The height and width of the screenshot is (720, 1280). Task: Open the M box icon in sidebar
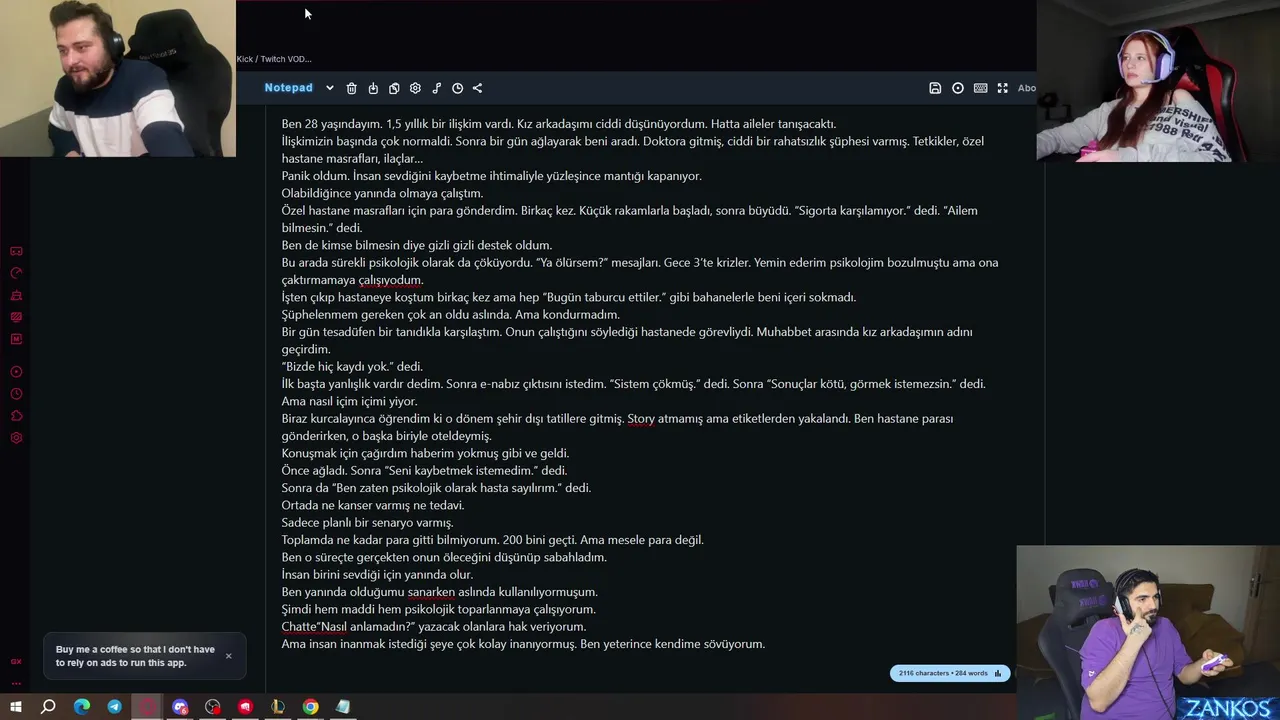coord(16,339)
